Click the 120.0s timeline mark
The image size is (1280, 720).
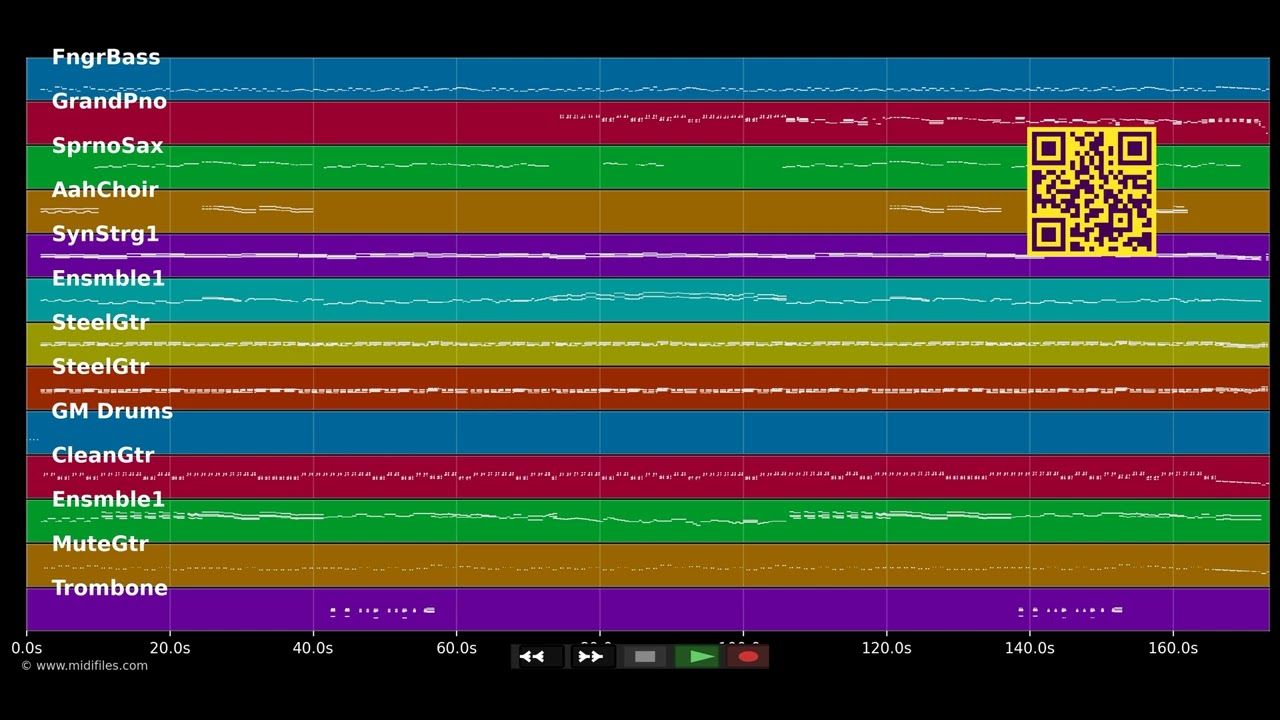[x=886, y=648]
